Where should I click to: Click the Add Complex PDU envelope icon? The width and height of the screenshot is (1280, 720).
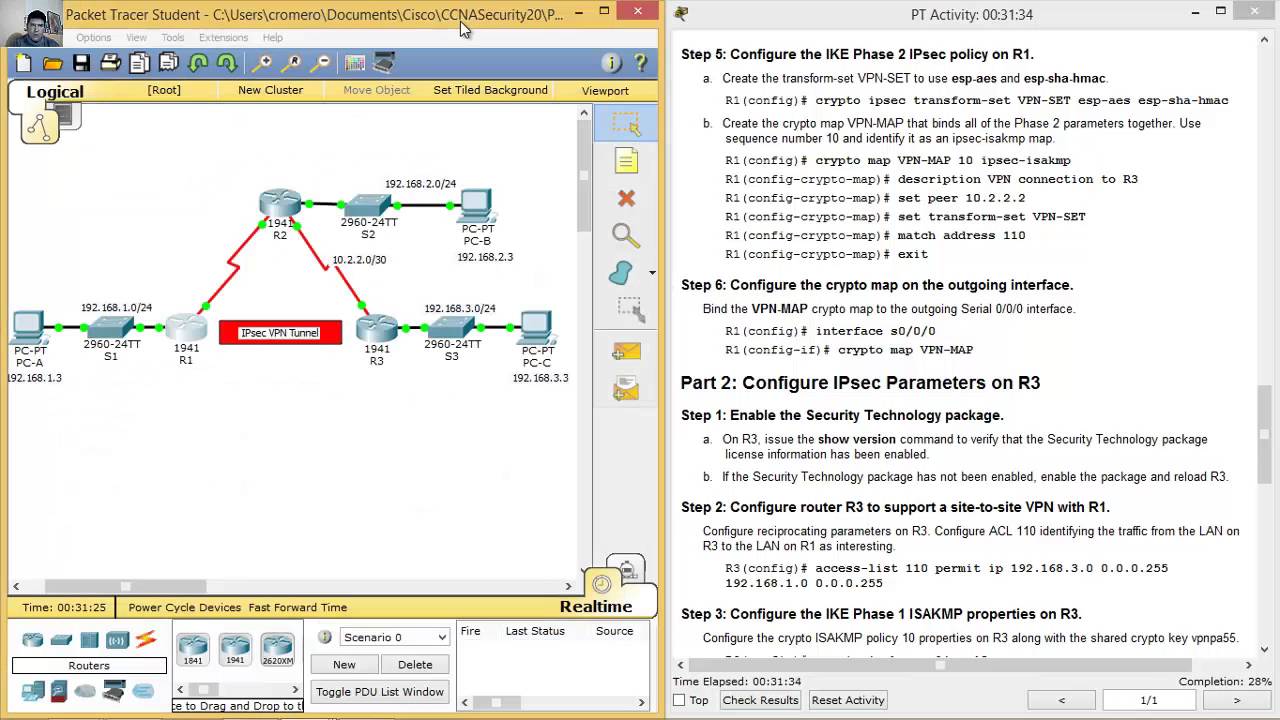(x=626, y=388)
